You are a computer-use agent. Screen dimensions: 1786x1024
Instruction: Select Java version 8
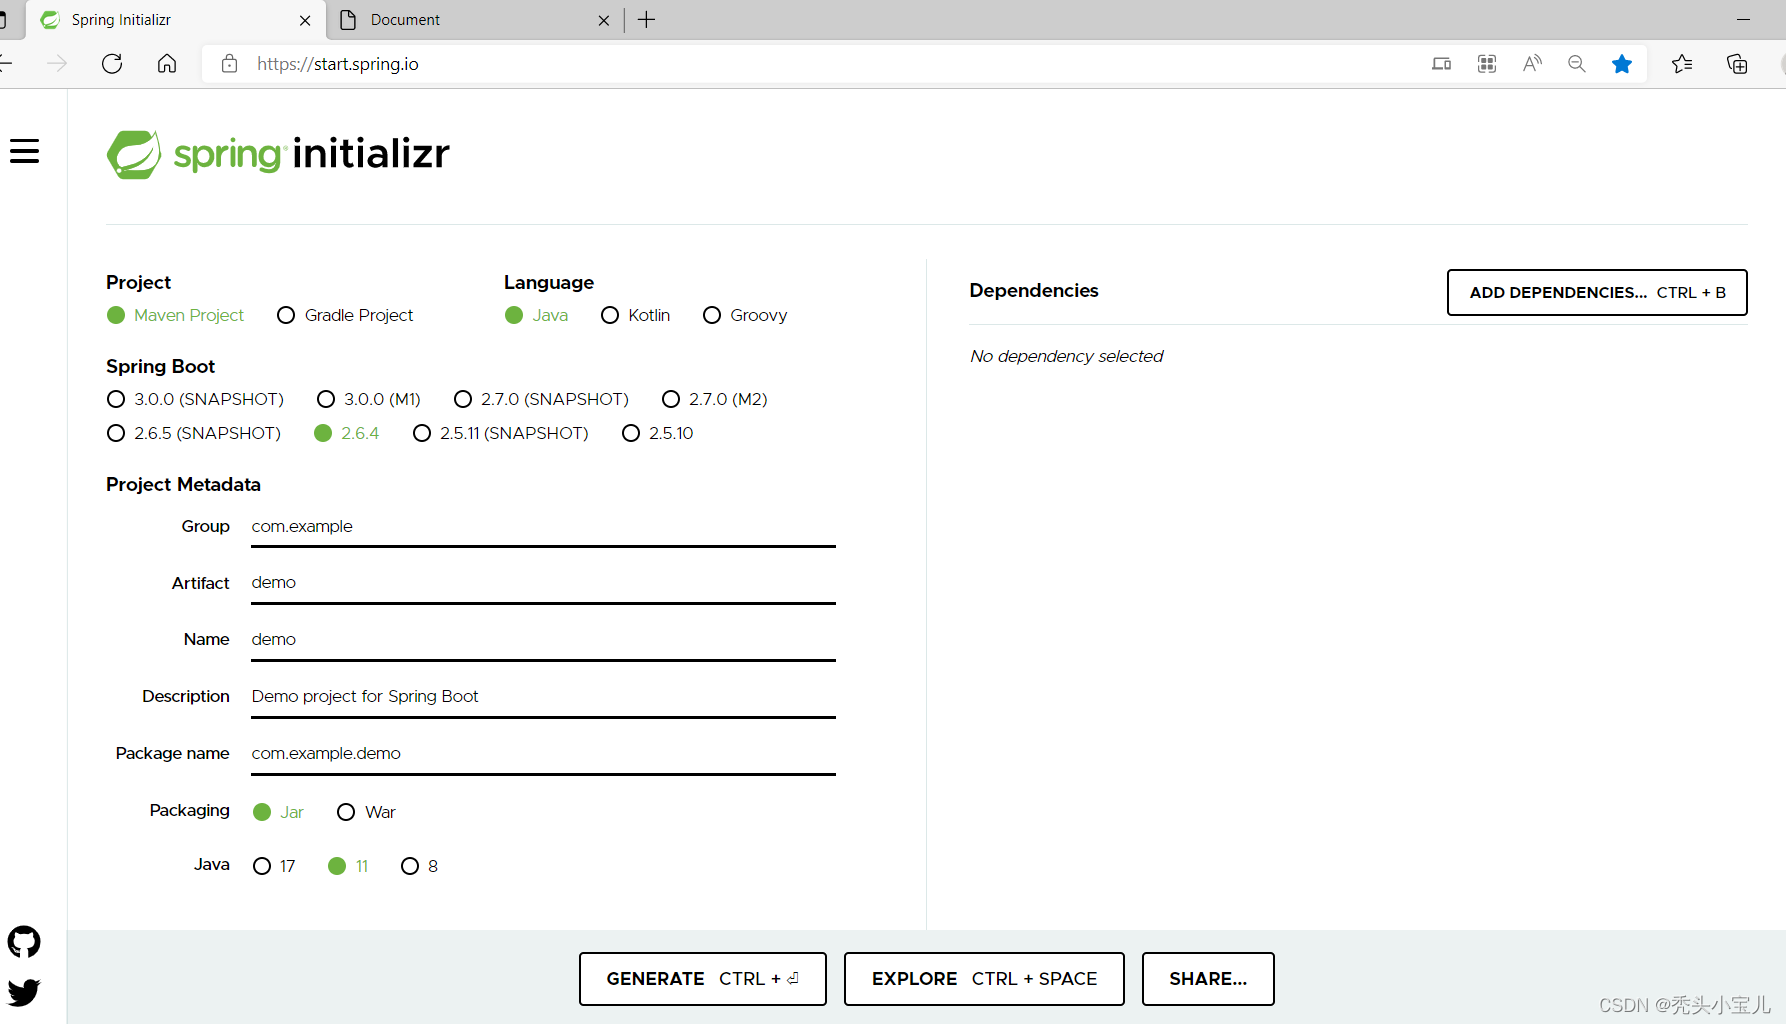(420, 866)
